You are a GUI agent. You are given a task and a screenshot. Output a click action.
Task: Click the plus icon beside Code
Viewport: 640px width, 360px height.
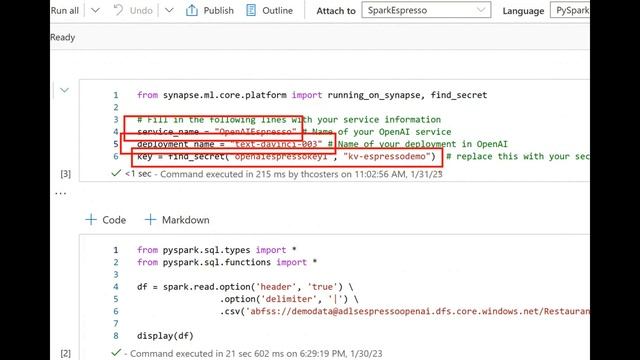pyautogui.click(x=91, y=220)
